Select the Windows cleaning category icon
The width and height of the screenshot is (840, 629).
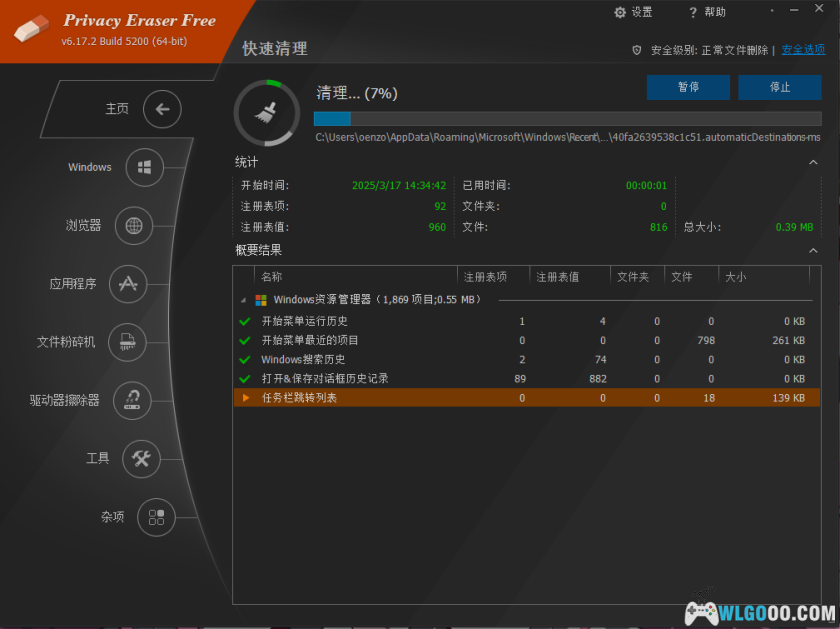(x=143, y=167)
